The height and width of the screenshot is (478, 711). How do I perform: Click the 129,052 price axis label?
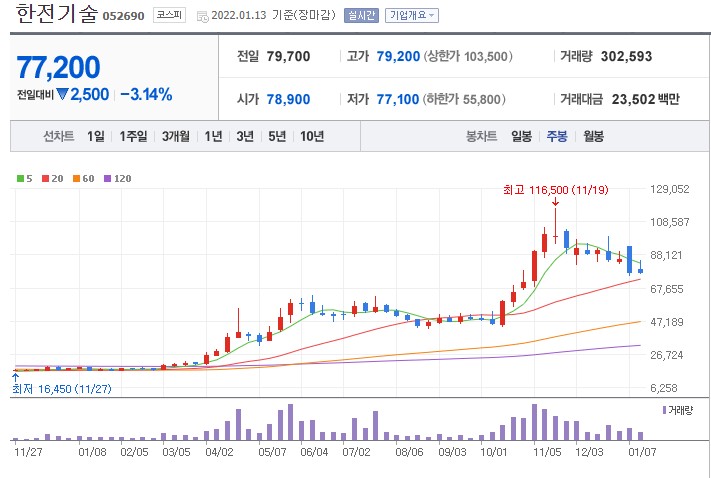[670, 189]
